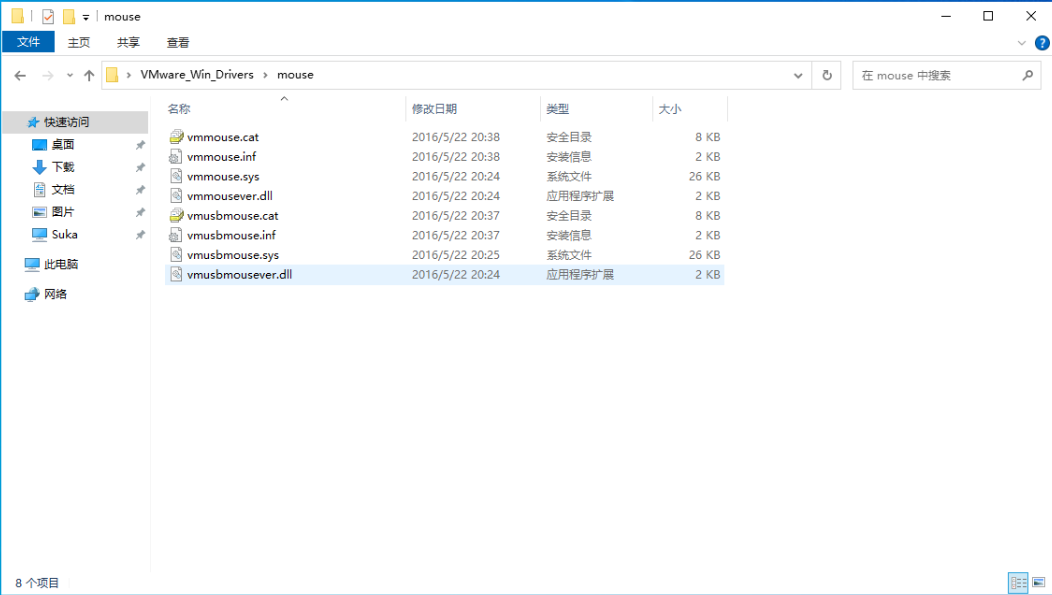Screen dimensions: 1052x595
Task: Click the vmusbmouse.sys file icon
Action: point(175,255)
